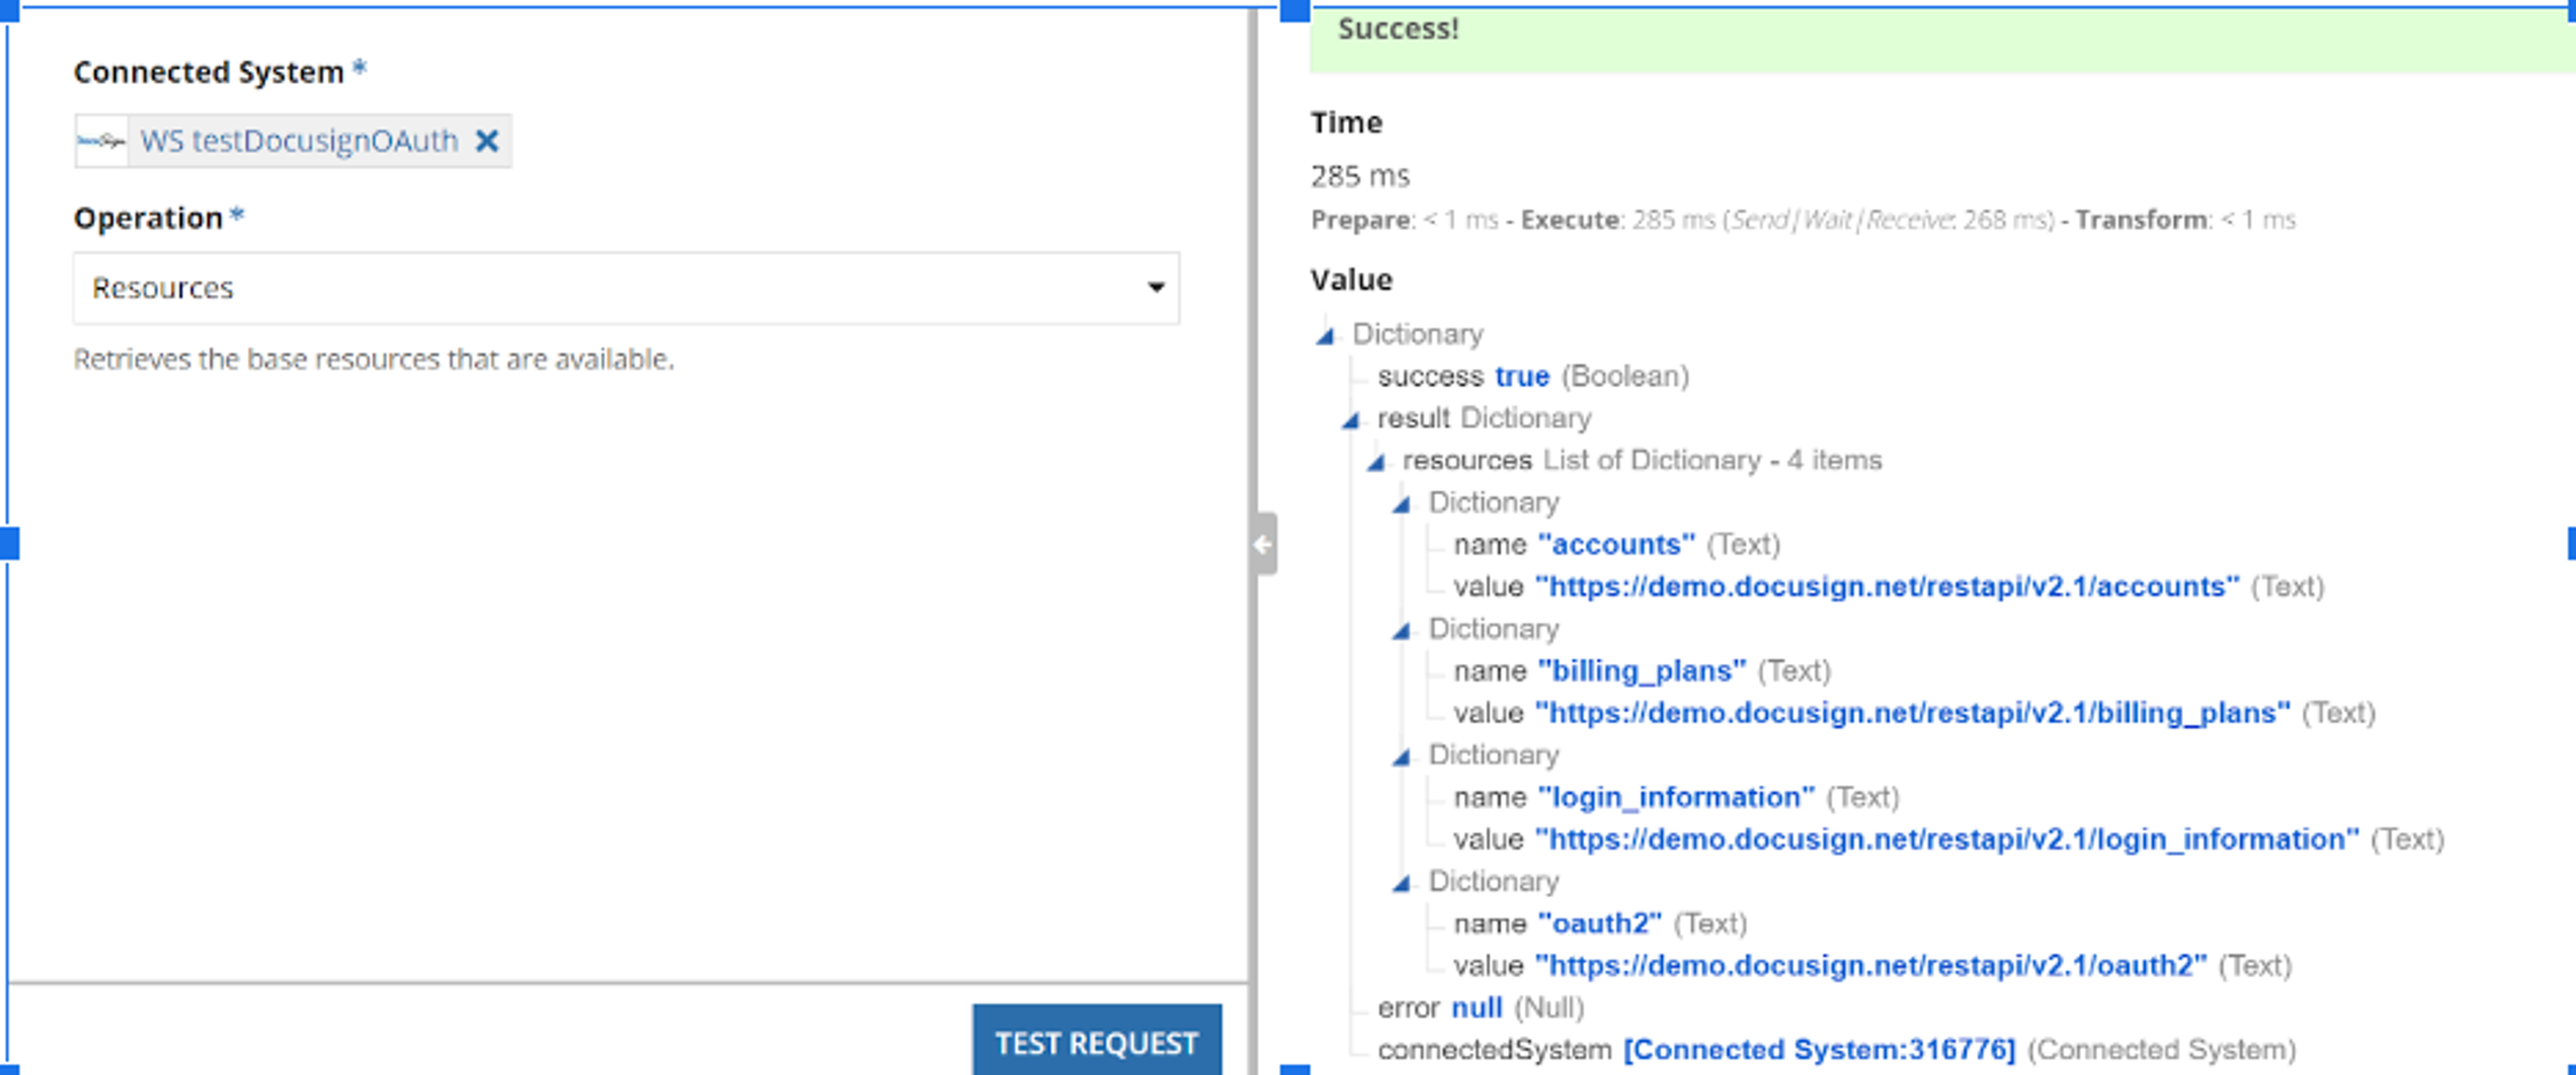Open the Connected System:316776 link
Image resolution: width=2576 pixels, height=1075 pixels.
pos(1819,1049)
